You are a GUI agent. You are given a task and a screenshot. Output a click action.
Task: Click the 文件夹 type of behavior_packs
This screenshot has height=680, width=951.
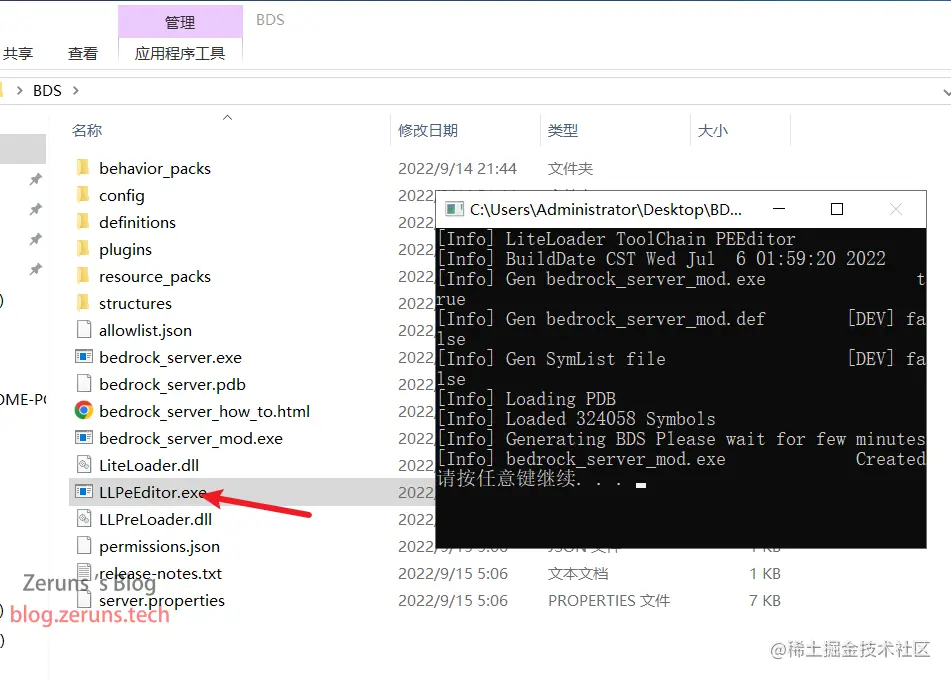[x=570, y=168]
